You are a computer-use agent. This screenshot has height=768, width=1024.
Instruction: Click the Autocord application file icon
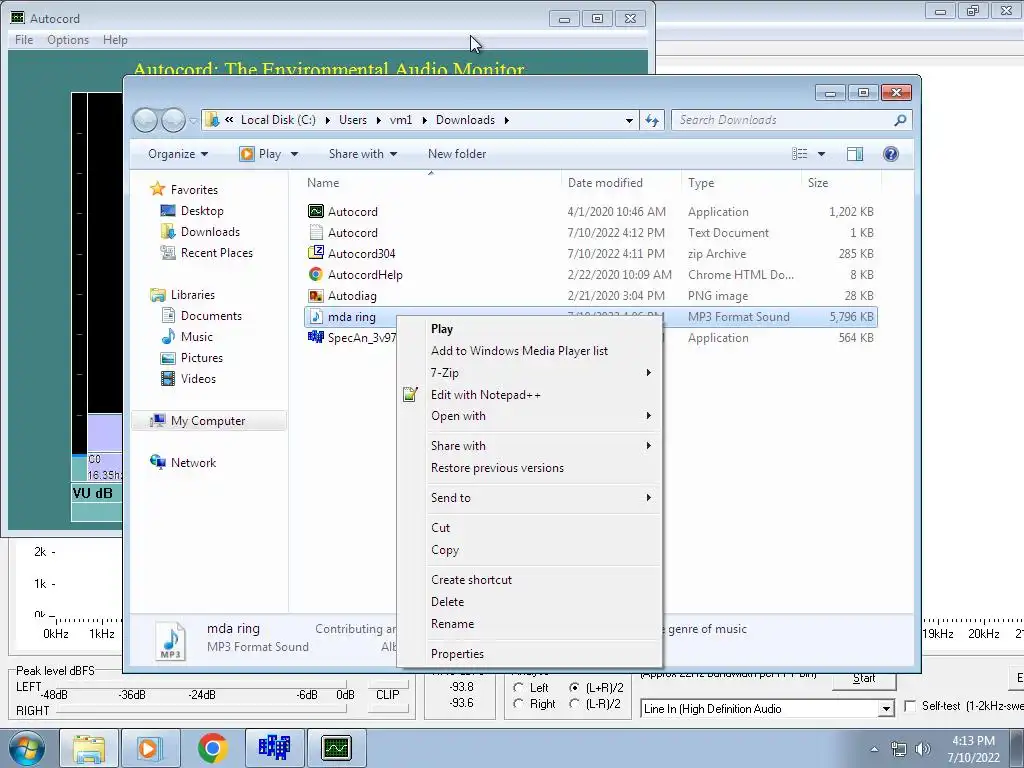[316, 211]
